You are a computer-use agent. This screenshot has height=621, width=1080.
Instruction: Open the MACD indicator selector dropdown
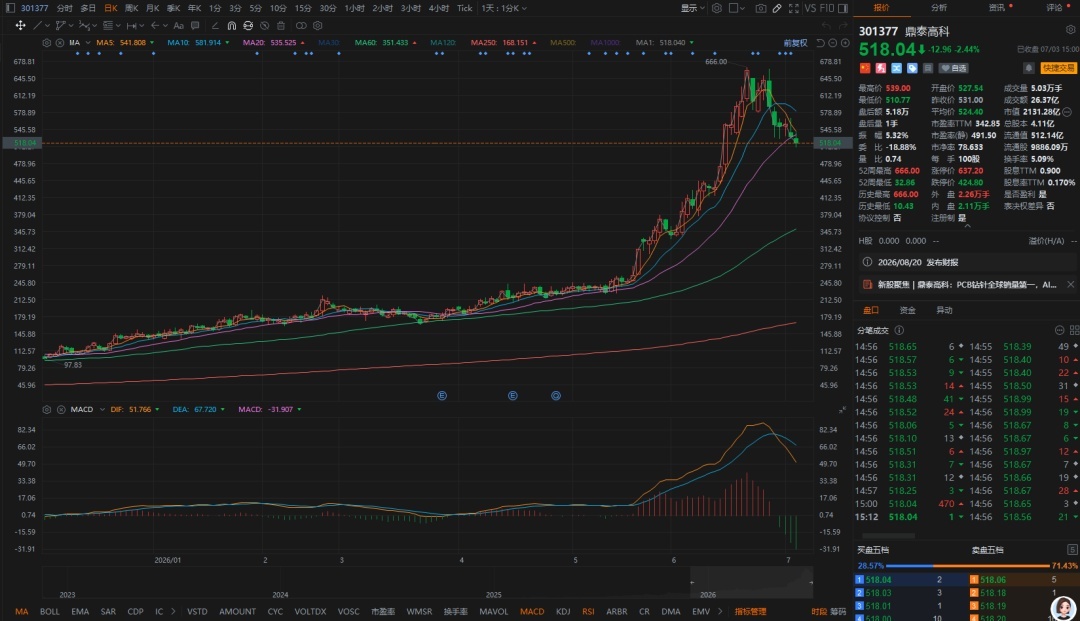[x=87, y=410]
